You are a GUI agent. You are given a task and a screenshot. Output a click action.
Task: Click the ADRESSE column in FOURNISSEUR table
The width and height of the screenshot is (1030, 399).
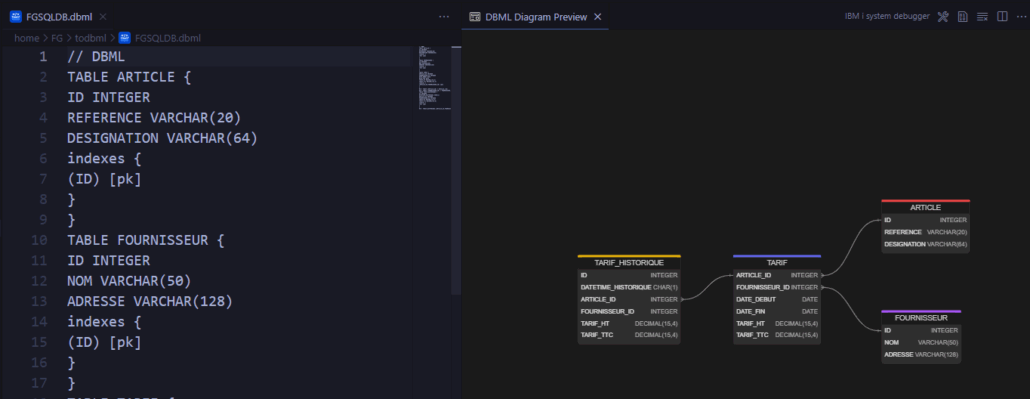point(921,354)
